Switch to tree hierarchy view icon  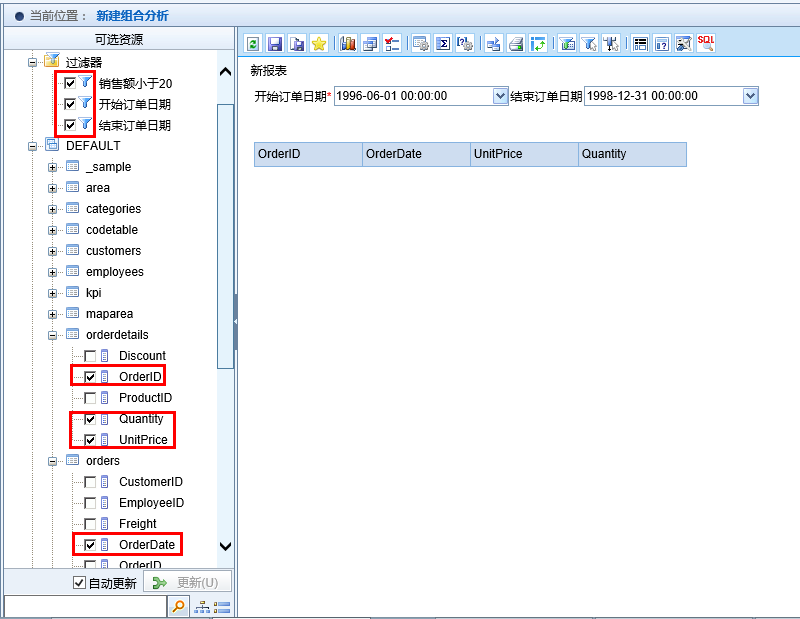202,607
